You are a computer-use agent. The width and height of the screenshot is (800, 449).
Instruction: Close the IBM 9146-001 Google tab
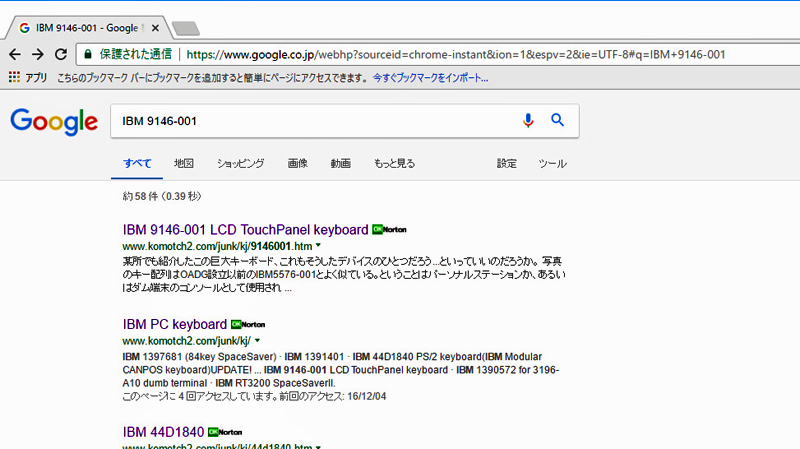coord(155,28)
